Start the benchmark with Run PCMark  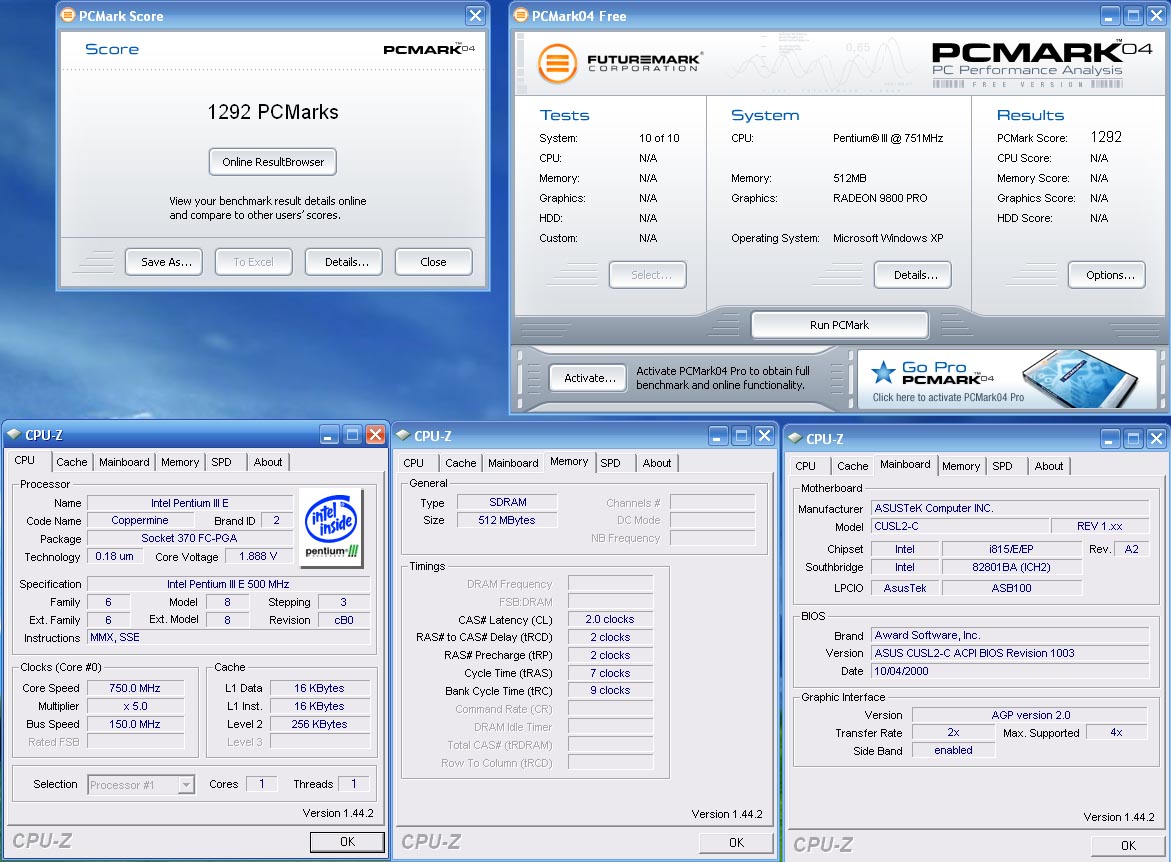(x=839, y=325)
